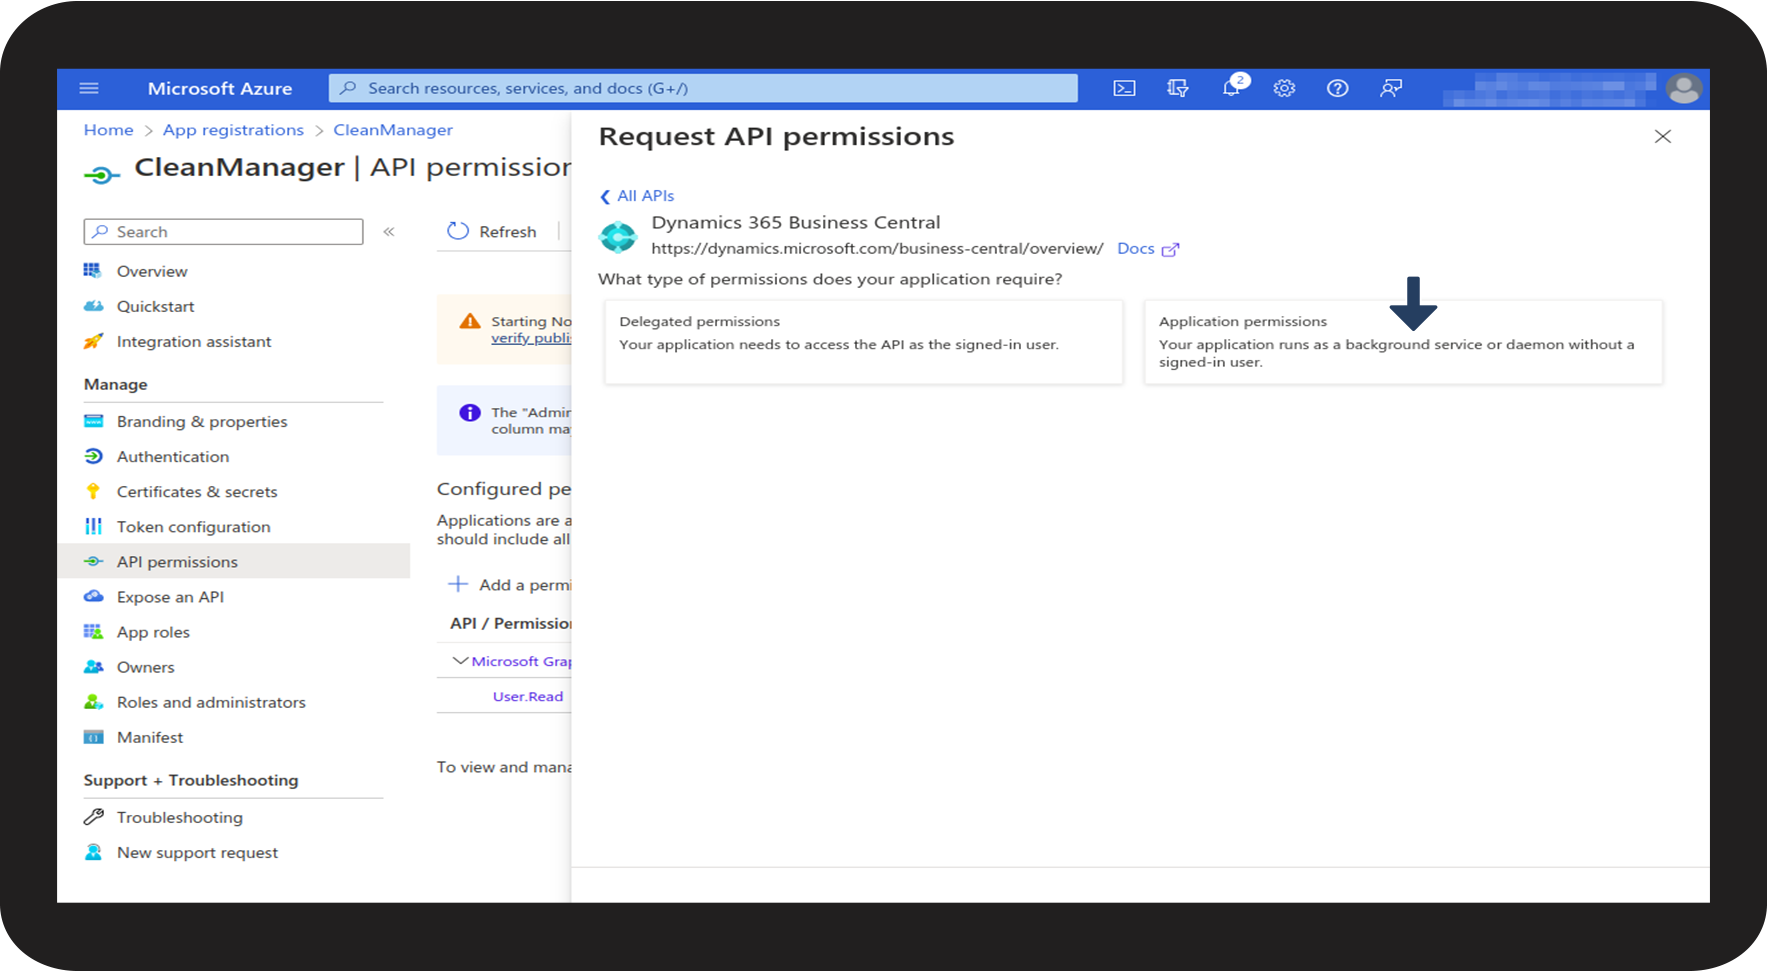Click the New support request icon
The height and width of the screenshot is (971, 1767).
pyautogui.click(x=93, y=852)
